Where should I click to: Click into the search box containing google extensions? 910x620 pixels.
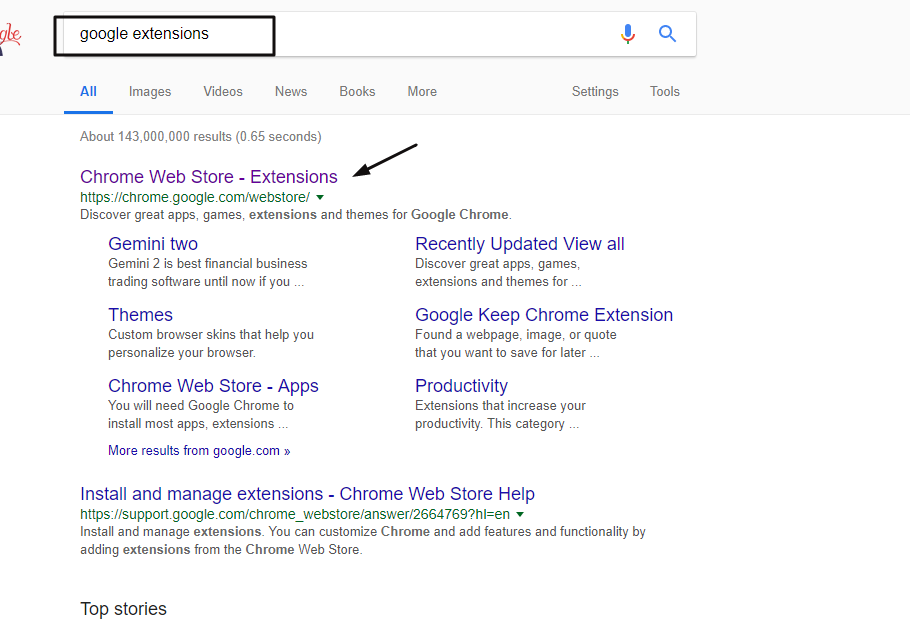pyautogui.click(x=380, y=34)
